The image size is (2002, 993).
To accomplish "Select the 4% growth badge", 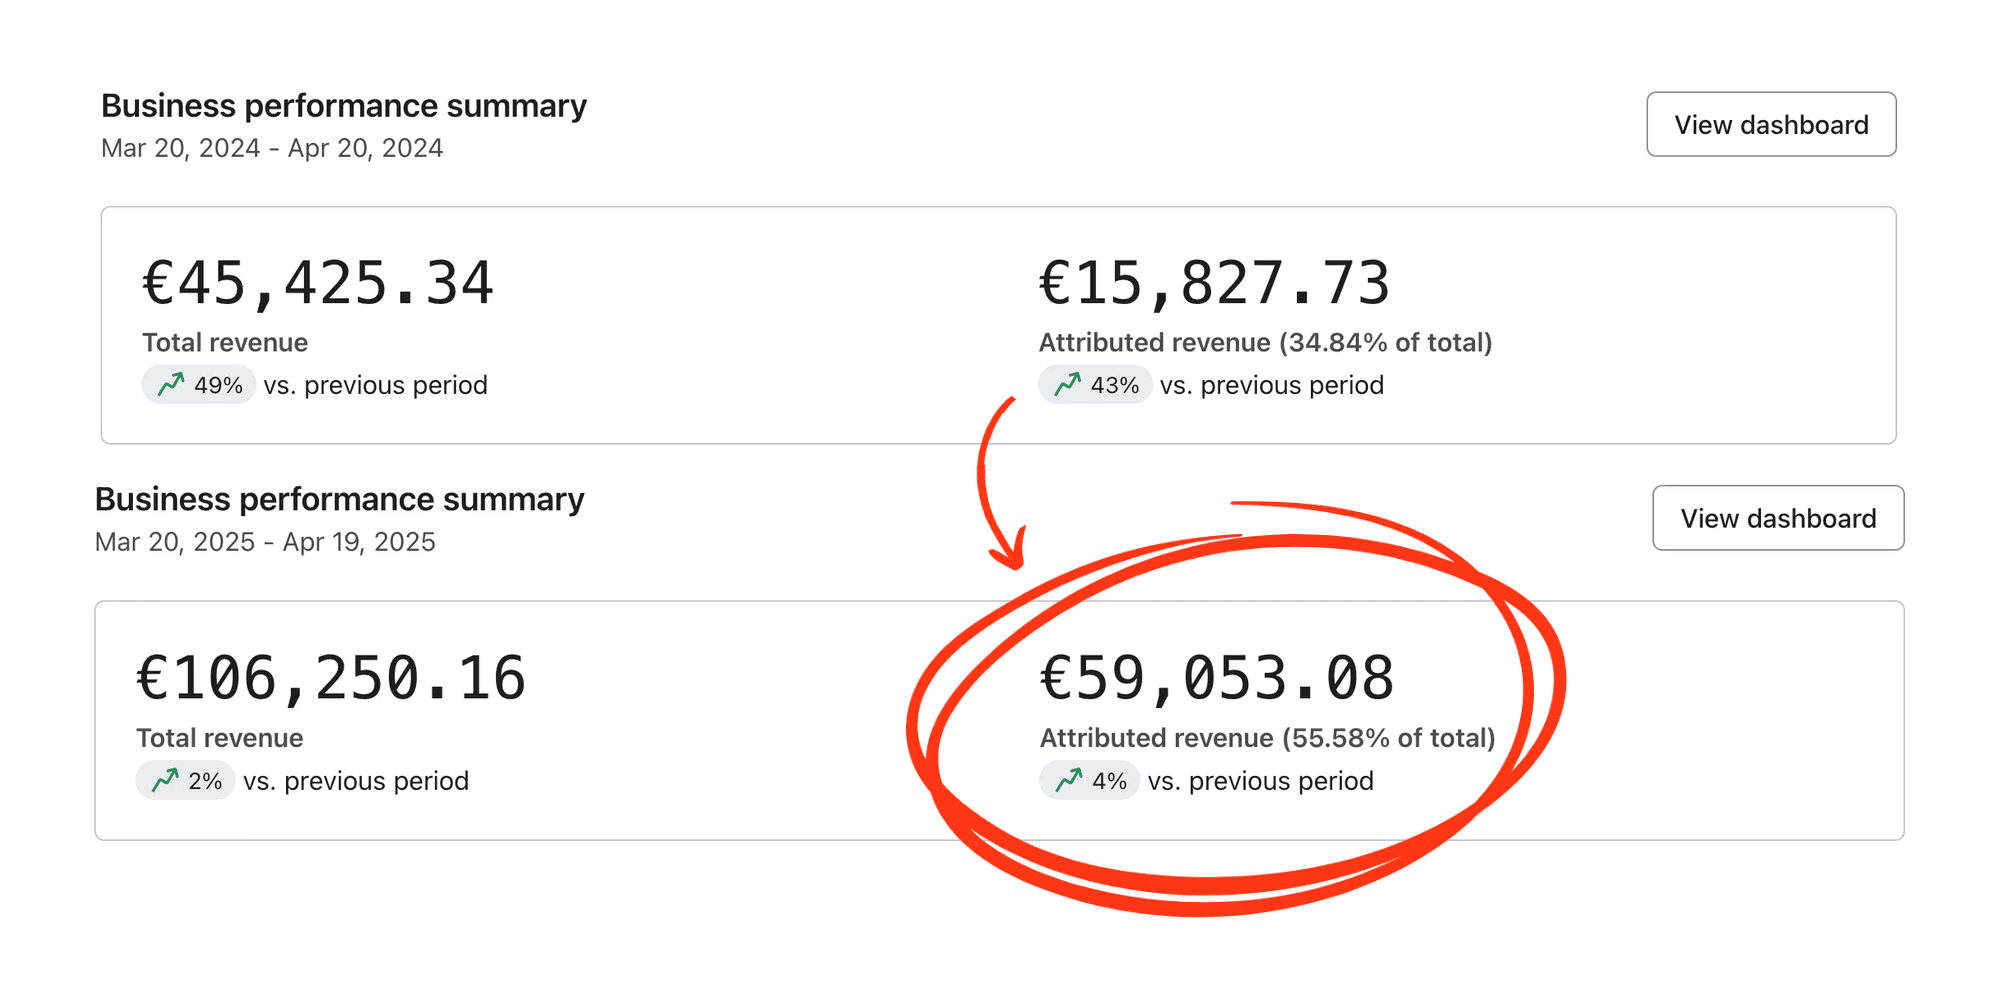I will click(1089, 780).
